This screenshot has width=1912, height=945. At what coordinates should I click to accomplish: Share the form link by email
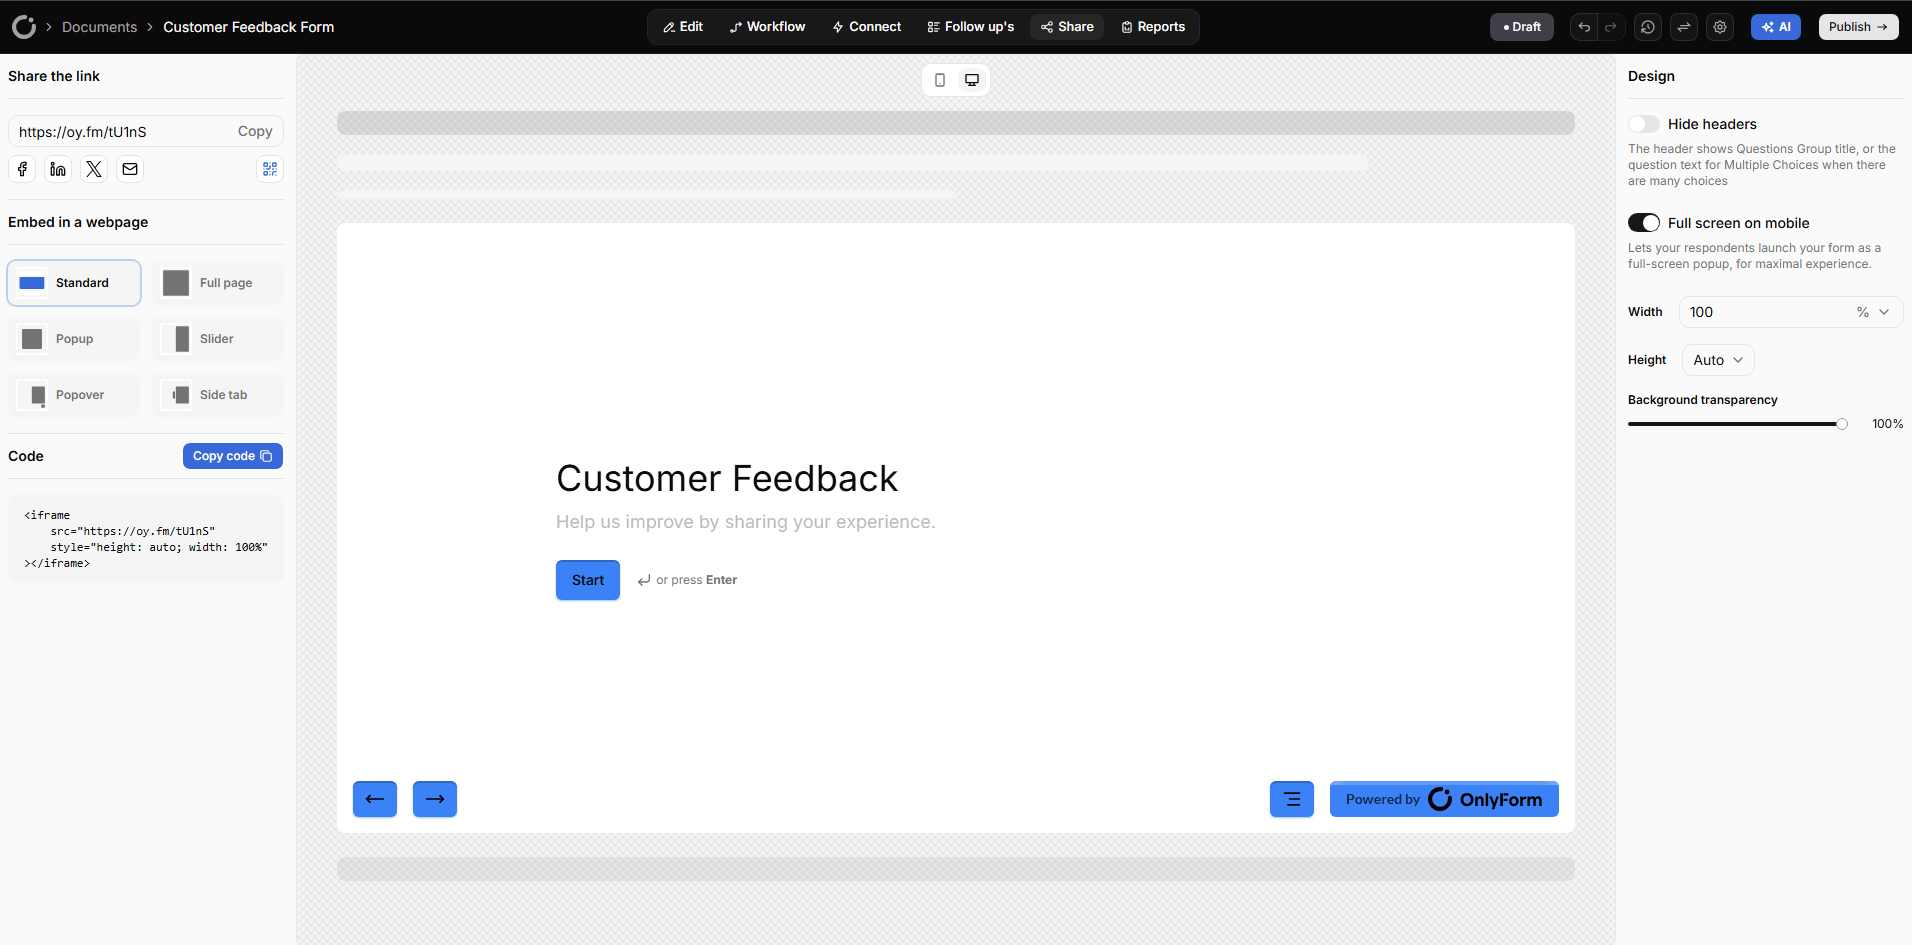click(130, 169)
